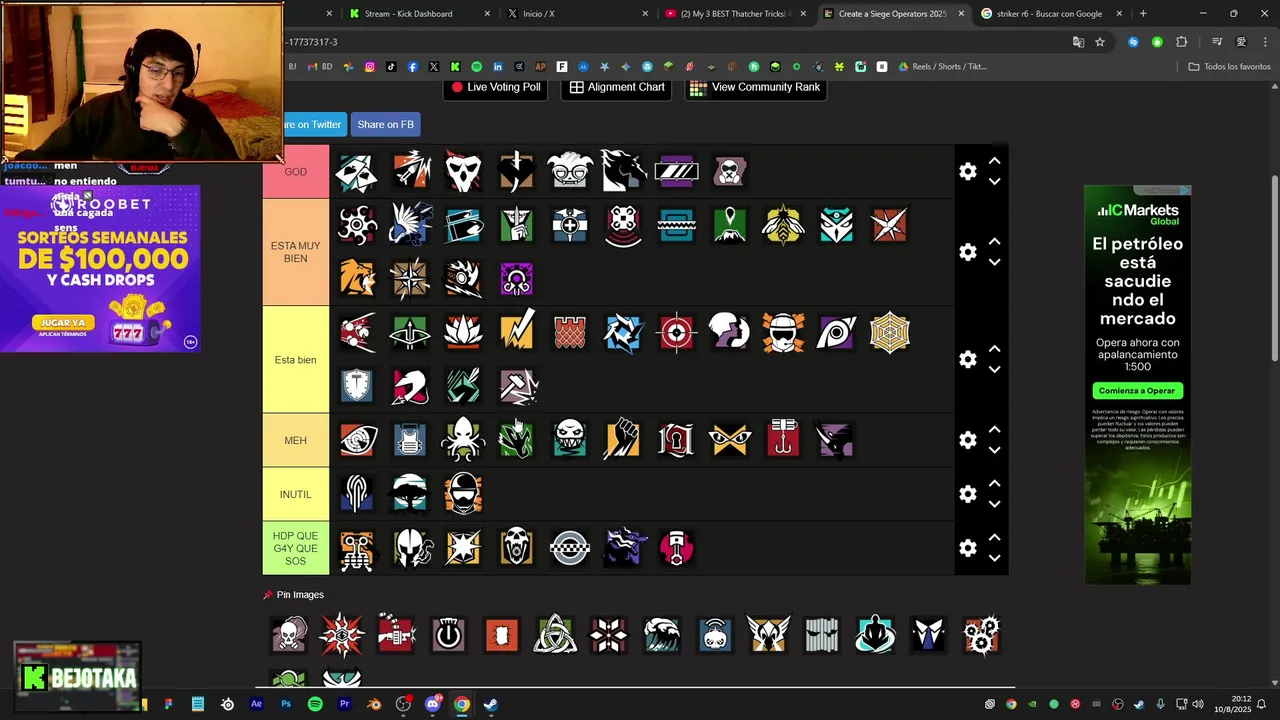1280x720 pixels.
Task: Select the octopus icon in MEH tier
Action: pyautogui.click(x=463, y=440)
